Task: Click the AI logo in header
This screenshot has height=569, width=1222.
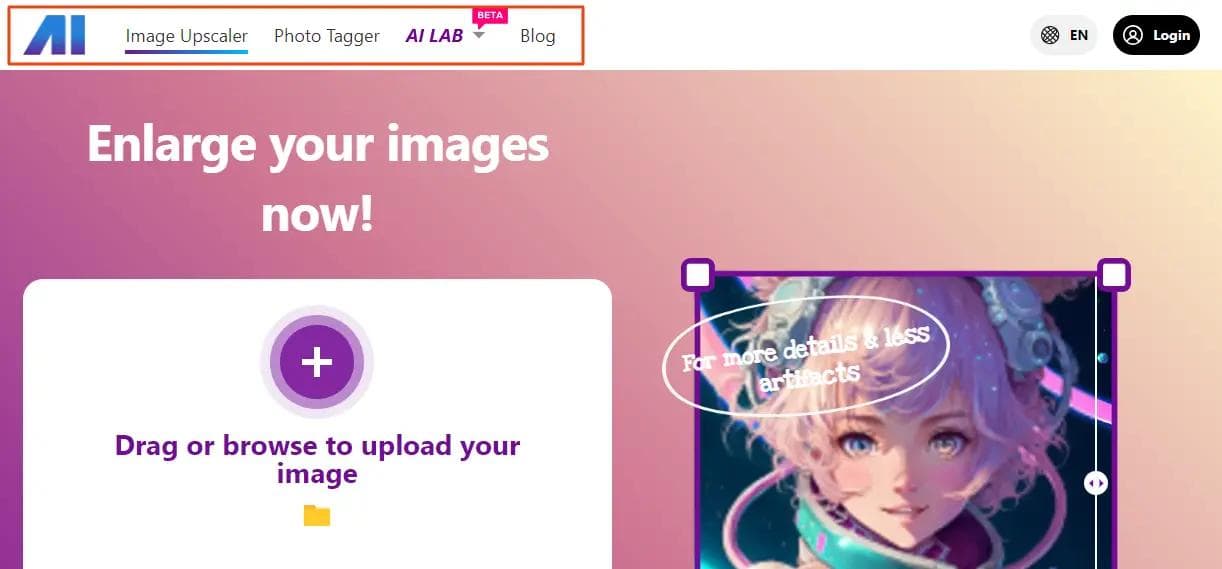Action: pos(54,35)
